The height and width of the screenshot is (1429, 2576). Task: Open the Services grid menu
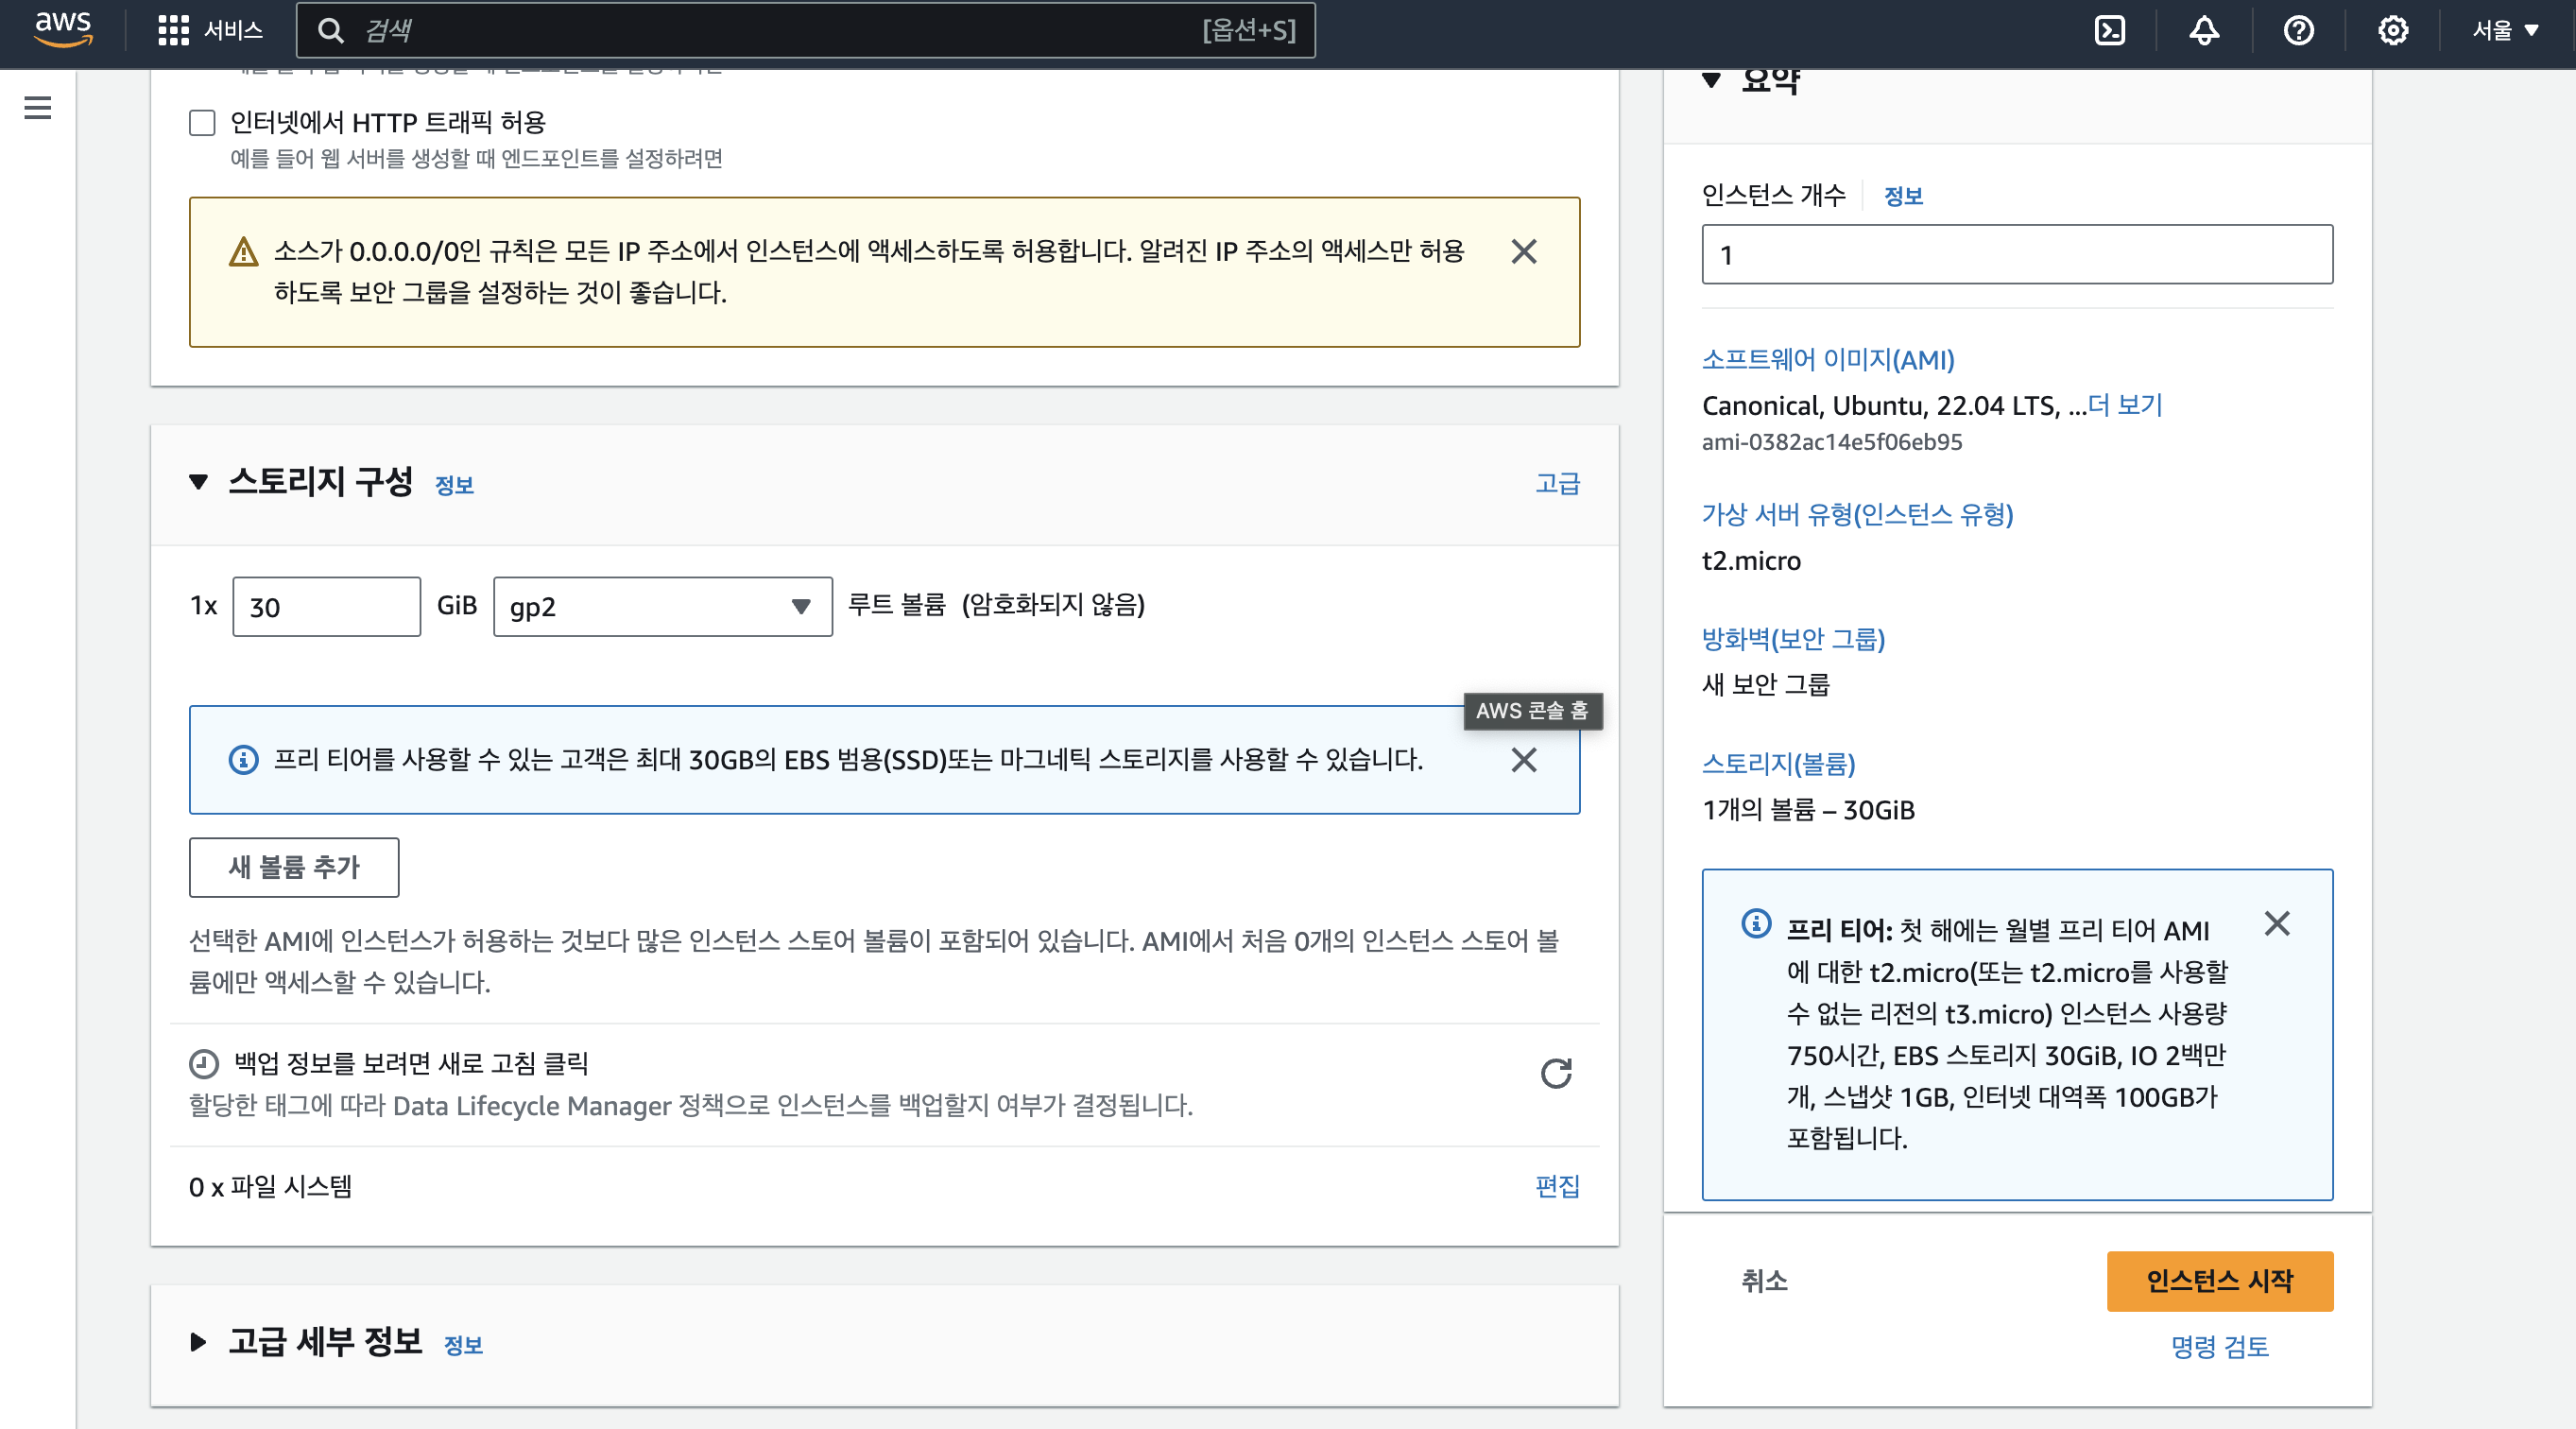(174, 30)
